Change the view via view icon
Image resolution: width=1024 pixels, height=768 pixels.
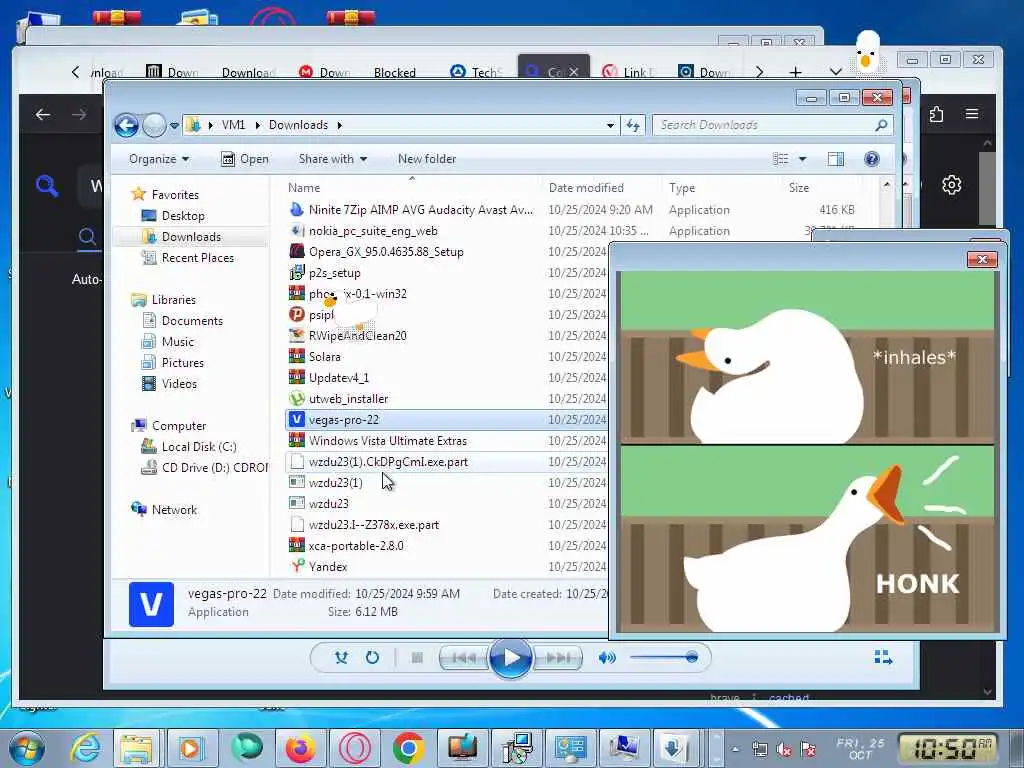[780, 159]
